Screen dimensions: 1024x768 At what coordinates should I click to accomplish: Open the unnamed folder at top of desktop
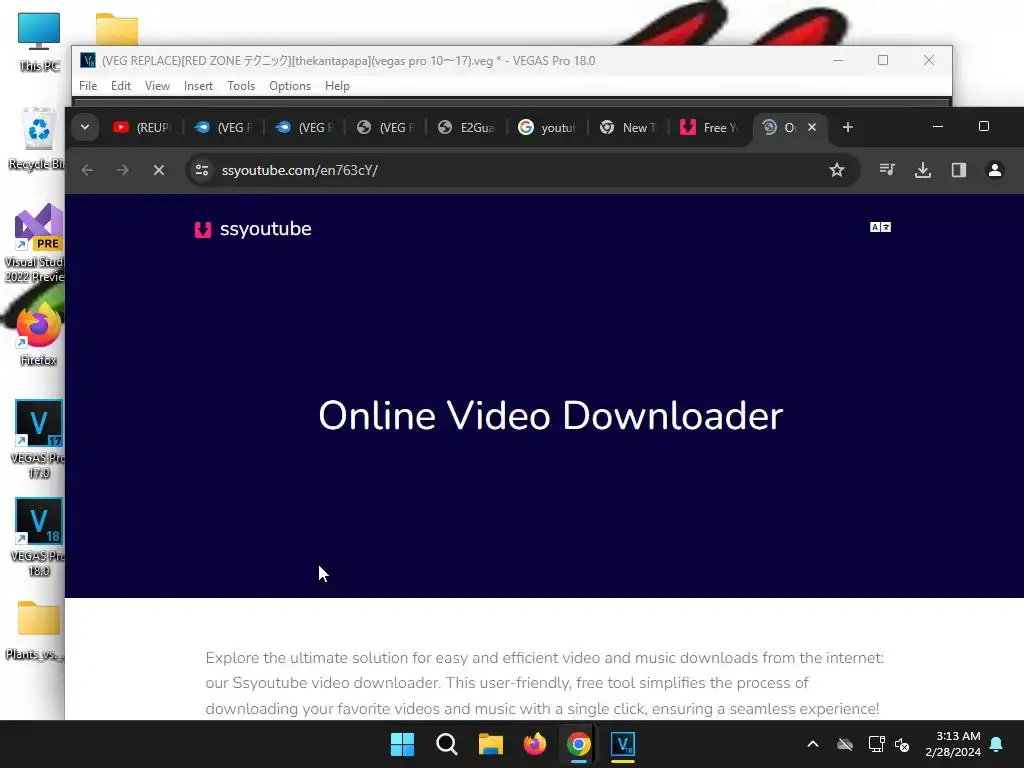[x=116, y=29]
